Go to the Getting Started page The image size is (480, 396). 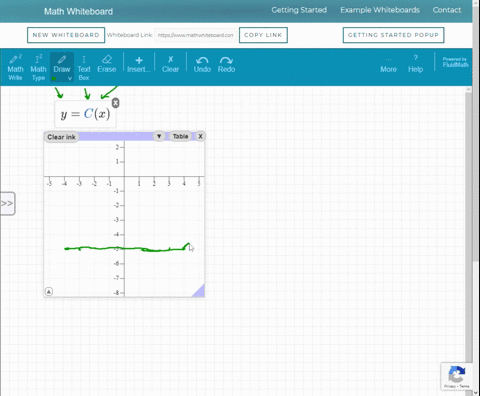pyautogui.click(x=299, y=10)
